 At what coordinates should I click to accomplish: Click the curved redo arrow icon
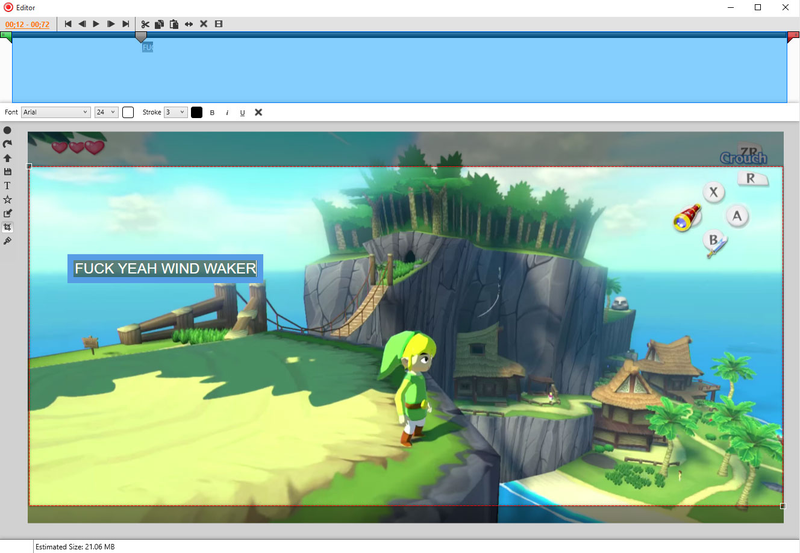[7, 144]
